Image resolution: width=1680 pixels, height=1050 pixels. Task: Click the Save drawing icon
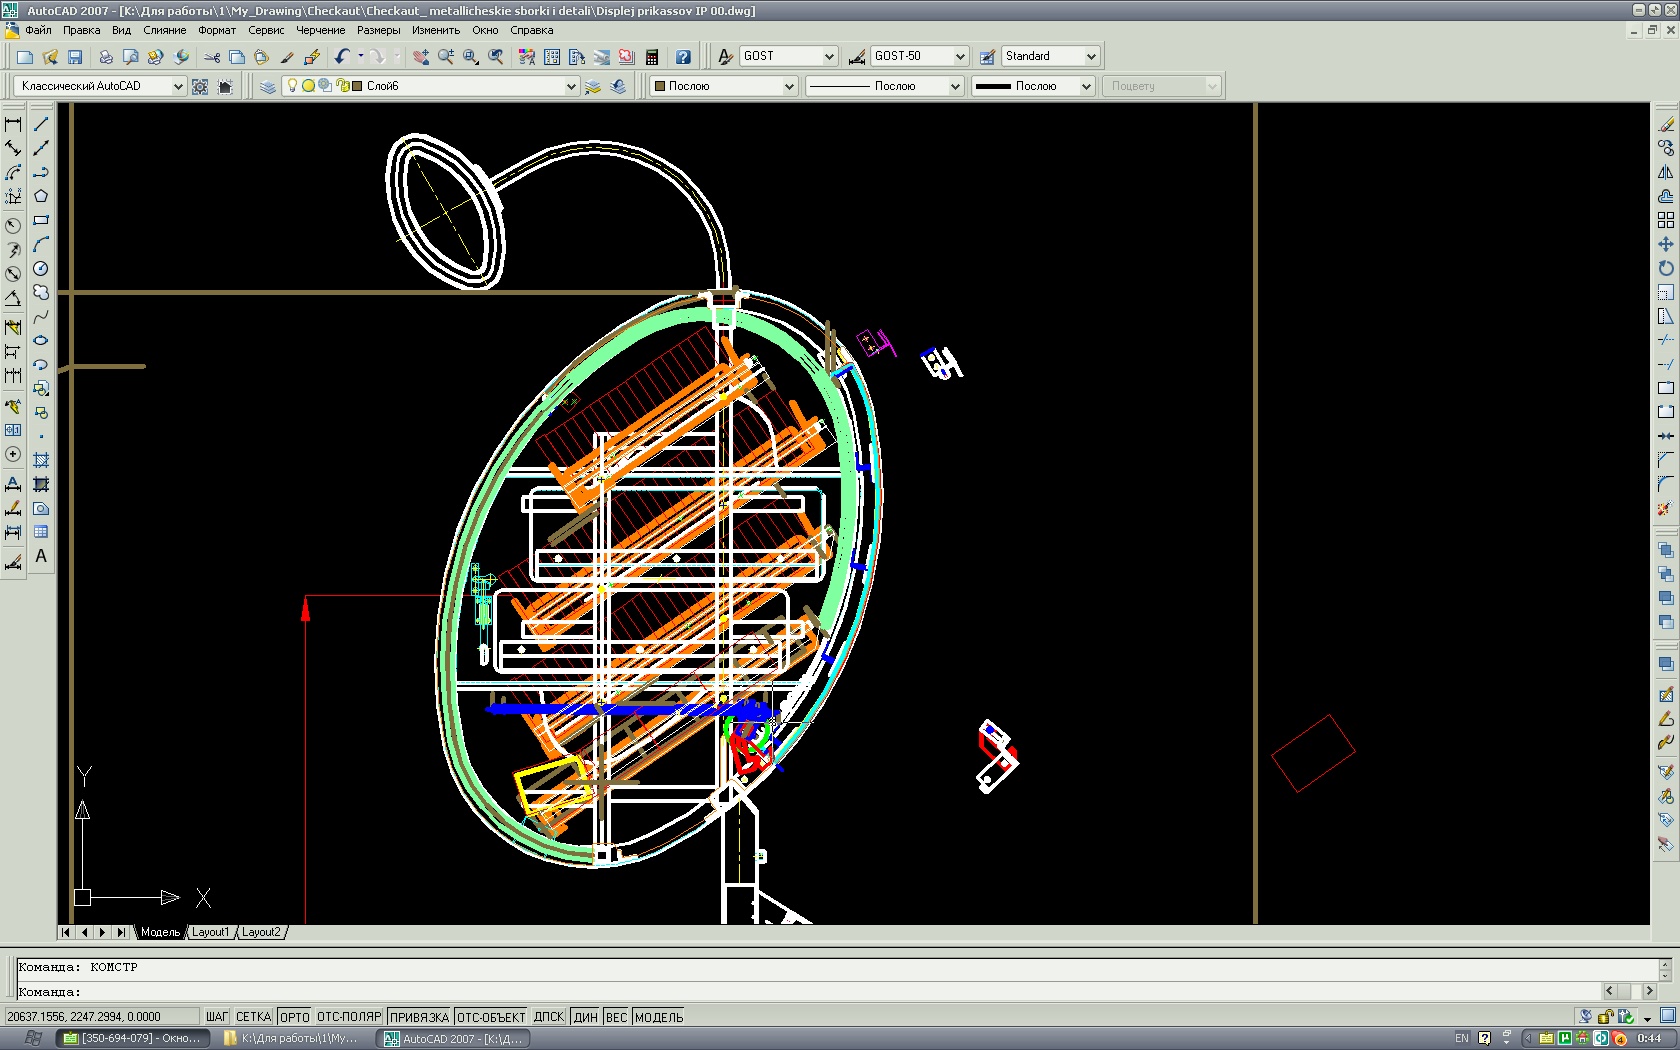click(75, 57)
